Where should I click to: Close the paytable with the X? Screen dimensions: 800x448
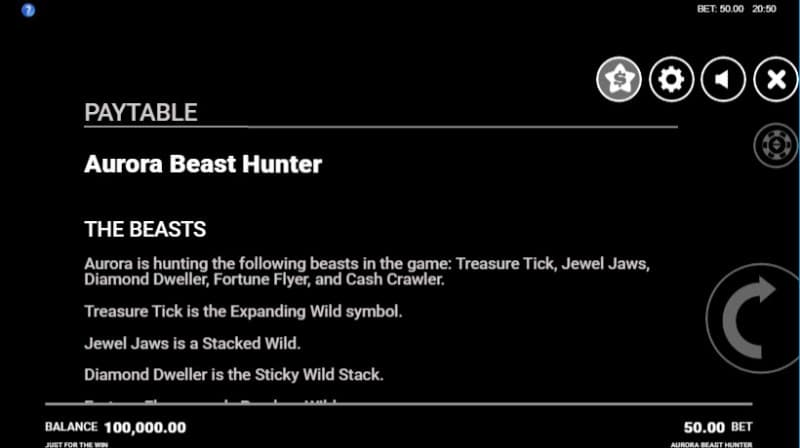775,79
